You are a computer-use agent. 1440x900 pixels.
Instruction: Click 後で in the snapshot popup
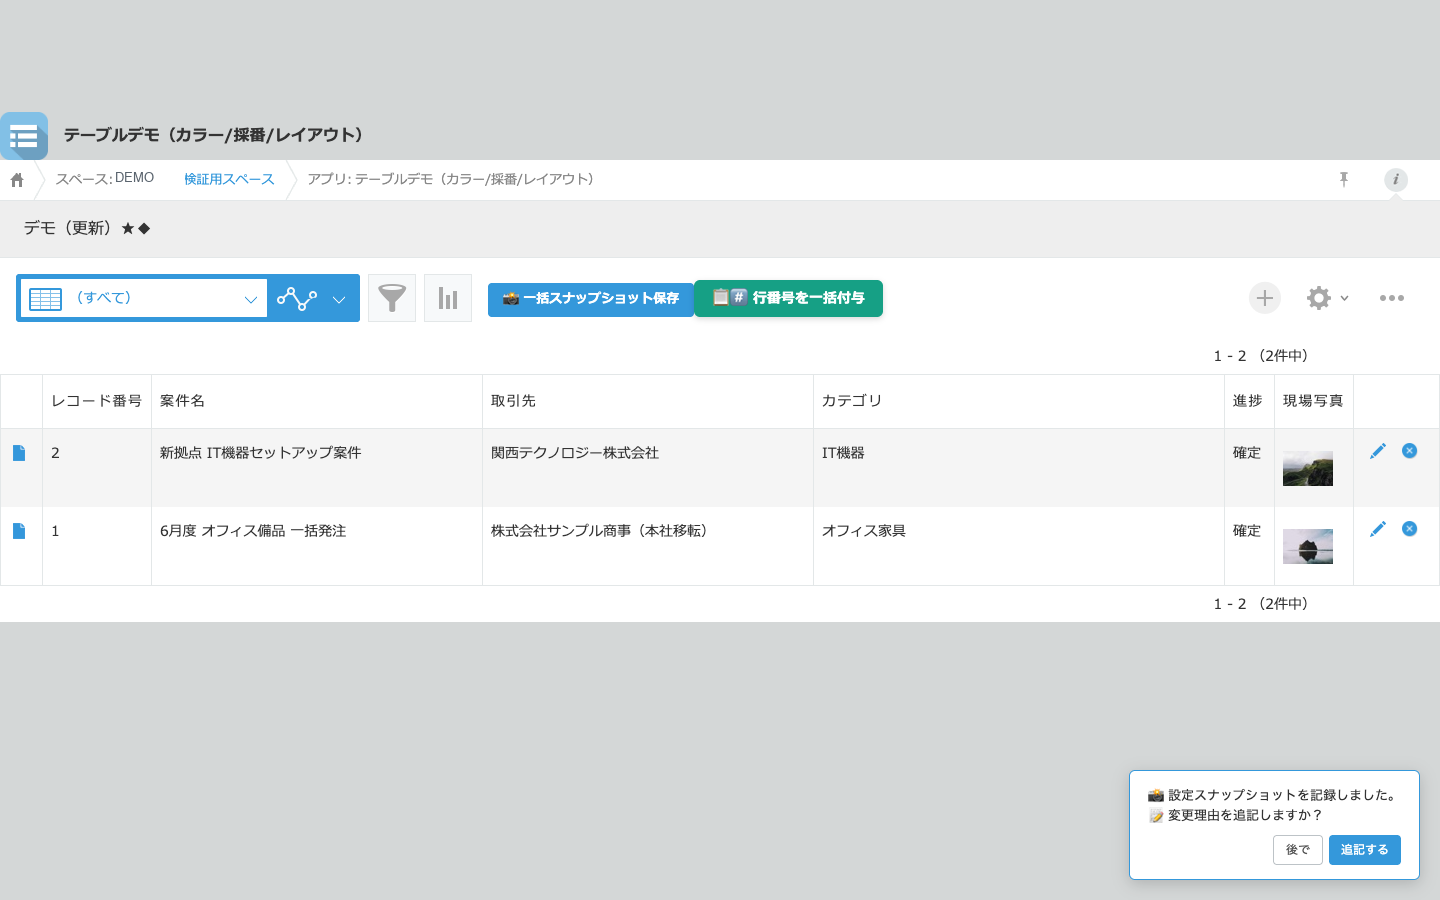1298,850
